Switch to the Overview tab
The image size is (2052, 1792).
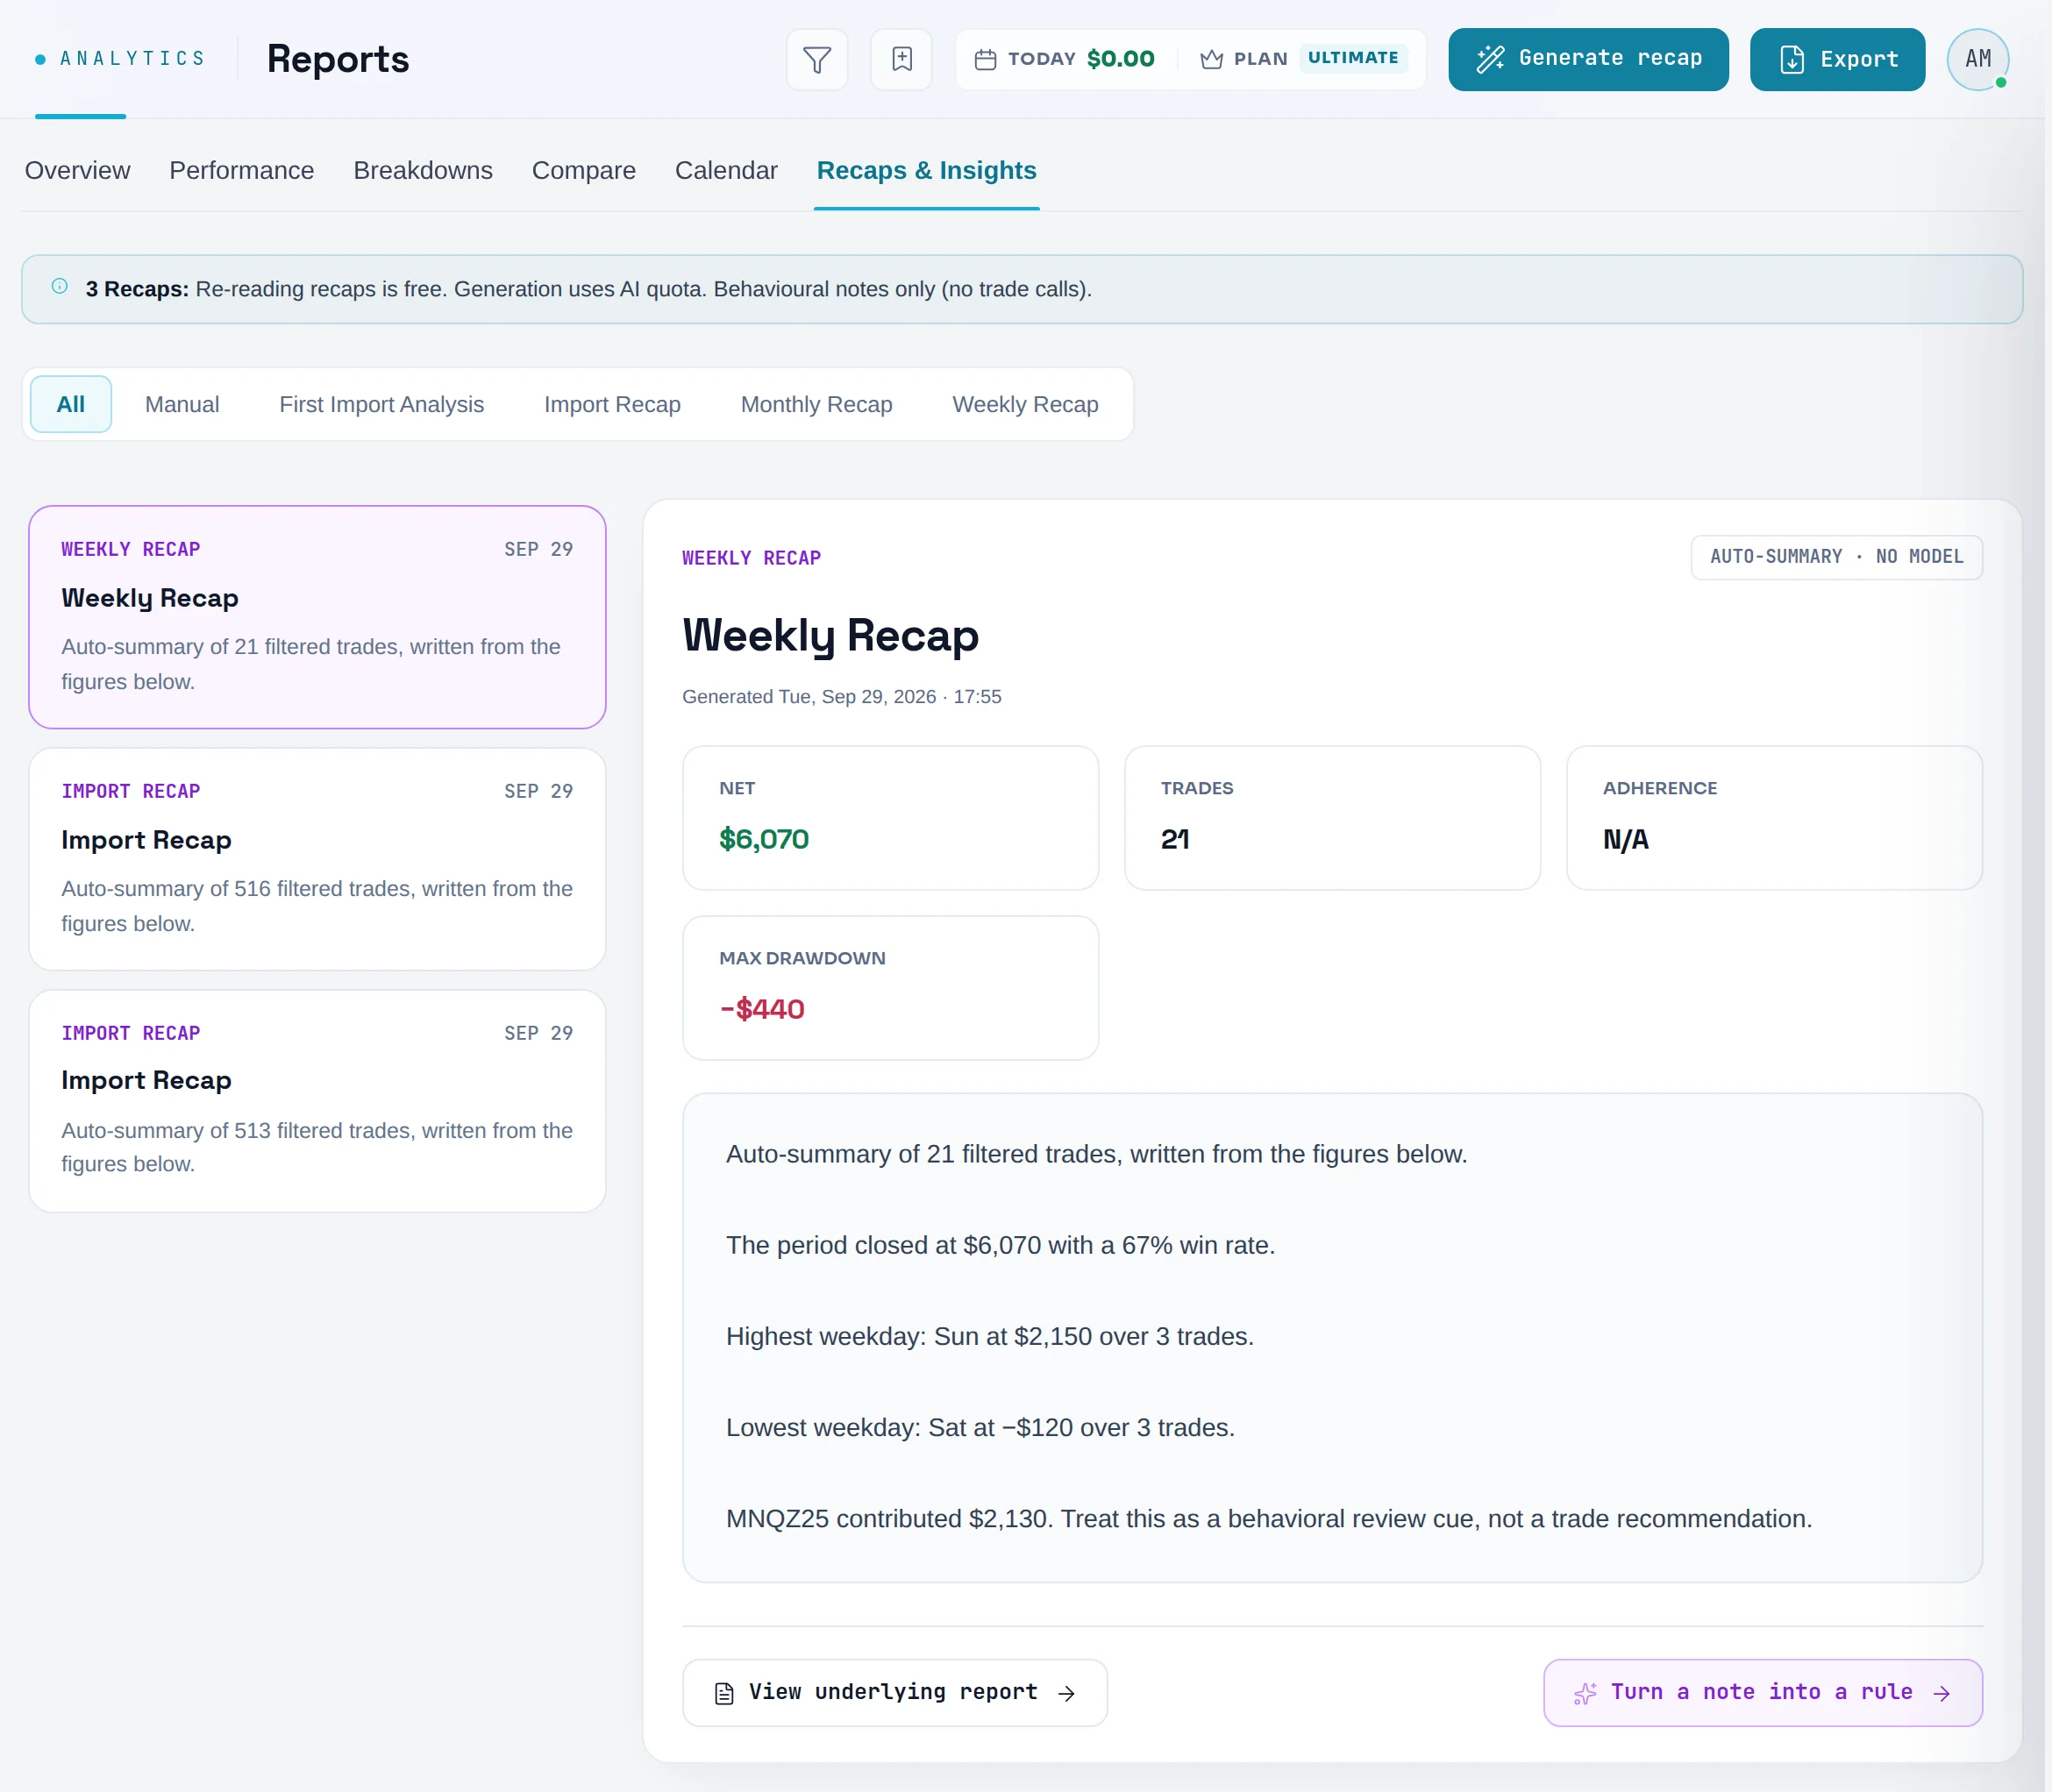point(77,171)
